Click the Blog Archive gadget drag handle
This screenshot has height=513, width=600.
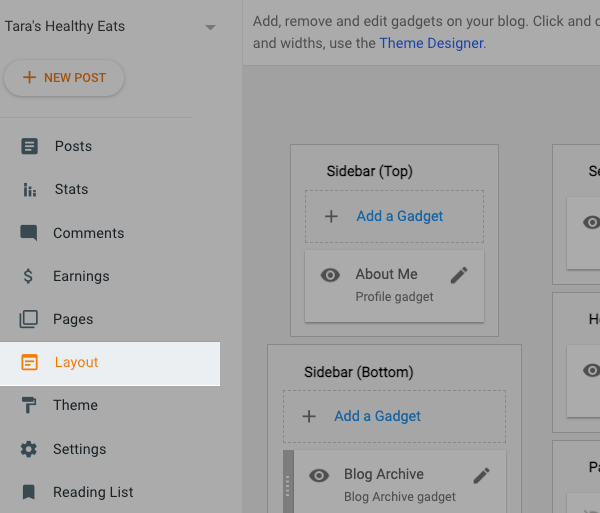(288, 485)
